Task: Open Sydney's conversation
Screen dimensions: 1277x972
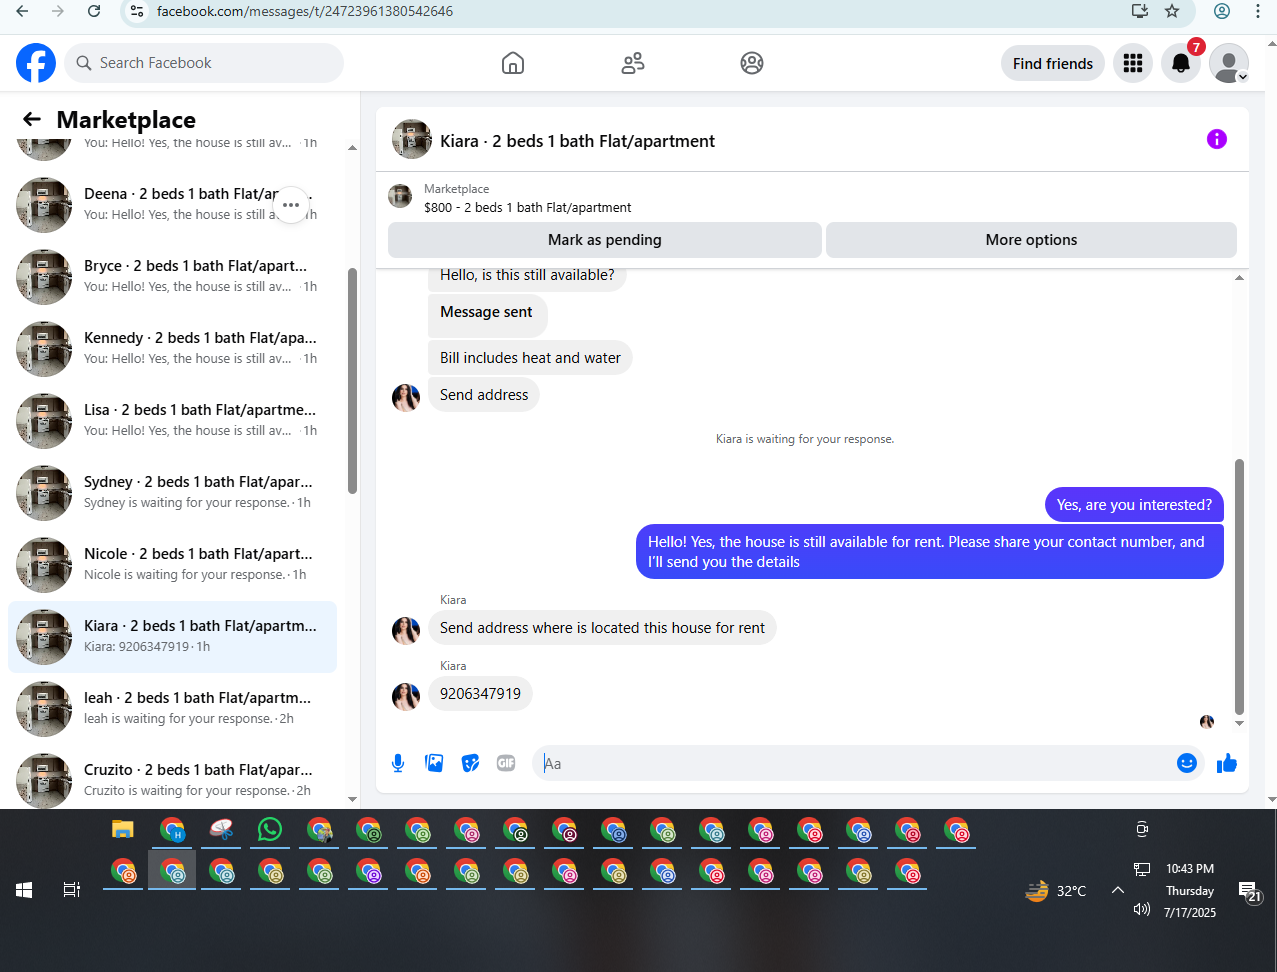Action: tap(172, 493)
